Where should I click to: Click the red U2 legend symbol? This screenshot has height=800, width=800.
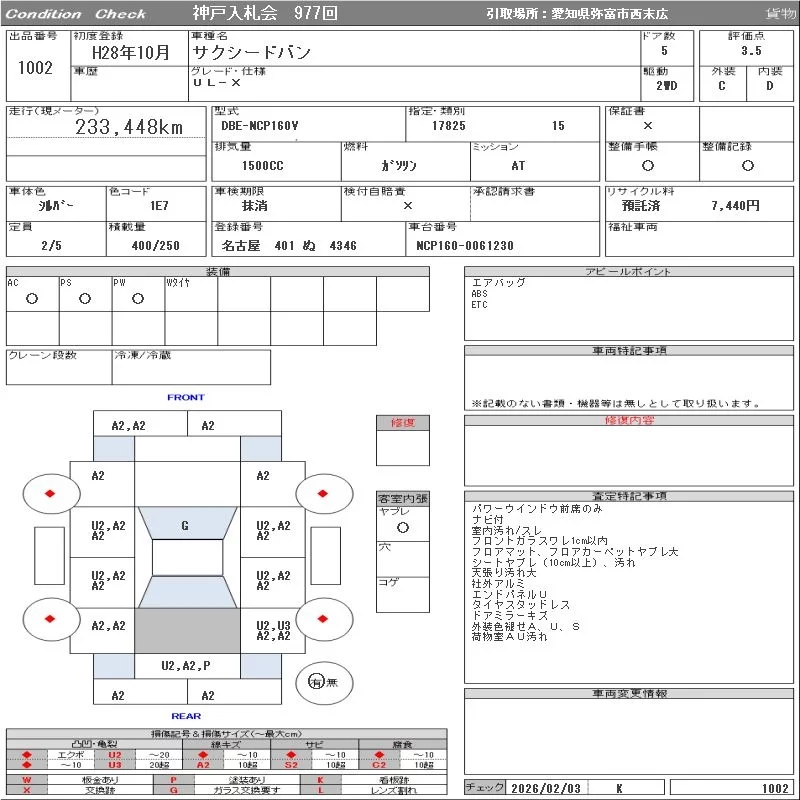pyautogui.click(x=114, y=754)
